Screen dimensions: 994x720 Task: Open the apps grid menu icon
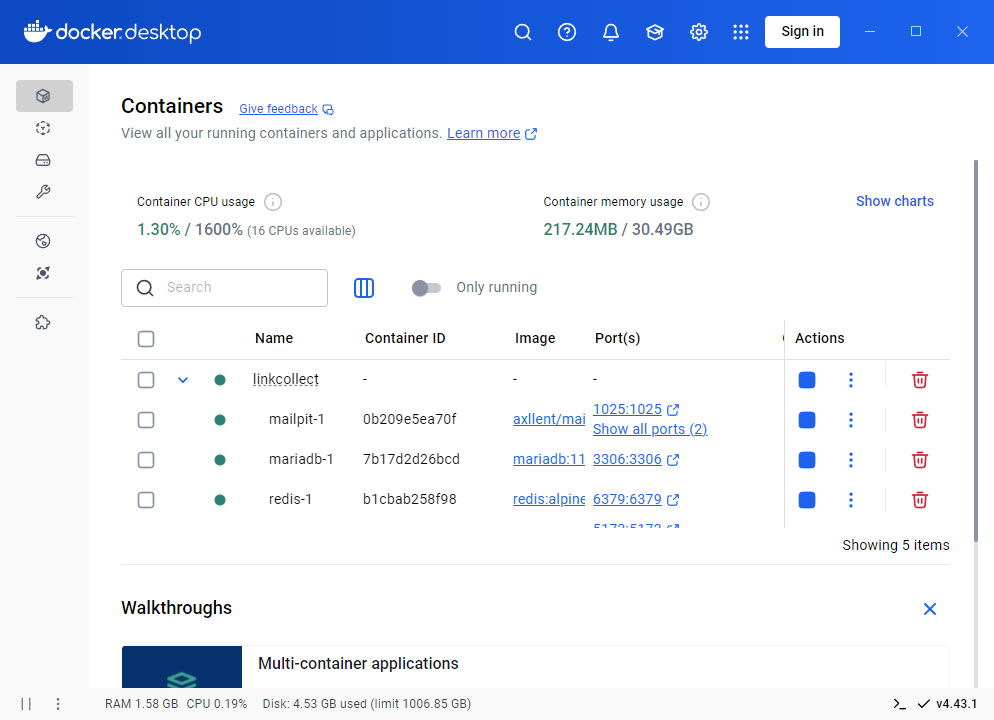point(740,32)
